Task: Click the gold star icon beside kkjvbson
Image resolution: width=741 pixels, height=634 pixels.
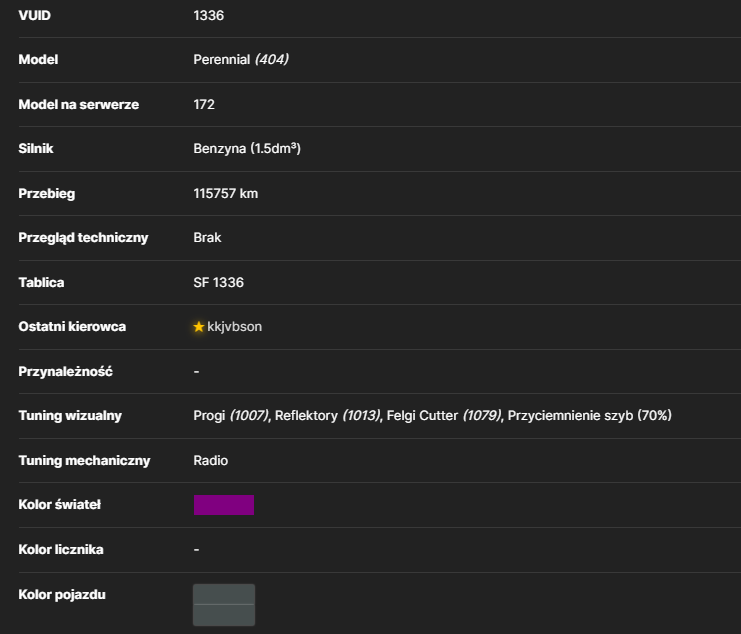Action: pos(198,327)
